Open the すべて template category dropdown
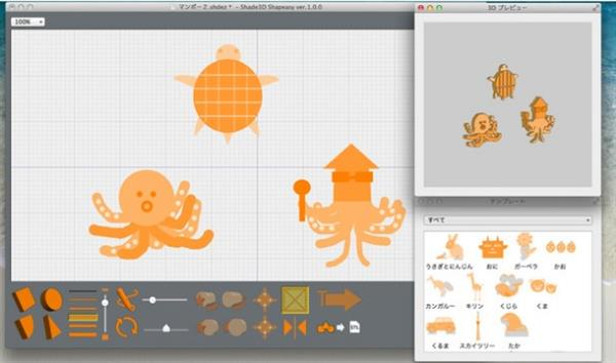 click(508, 220)
